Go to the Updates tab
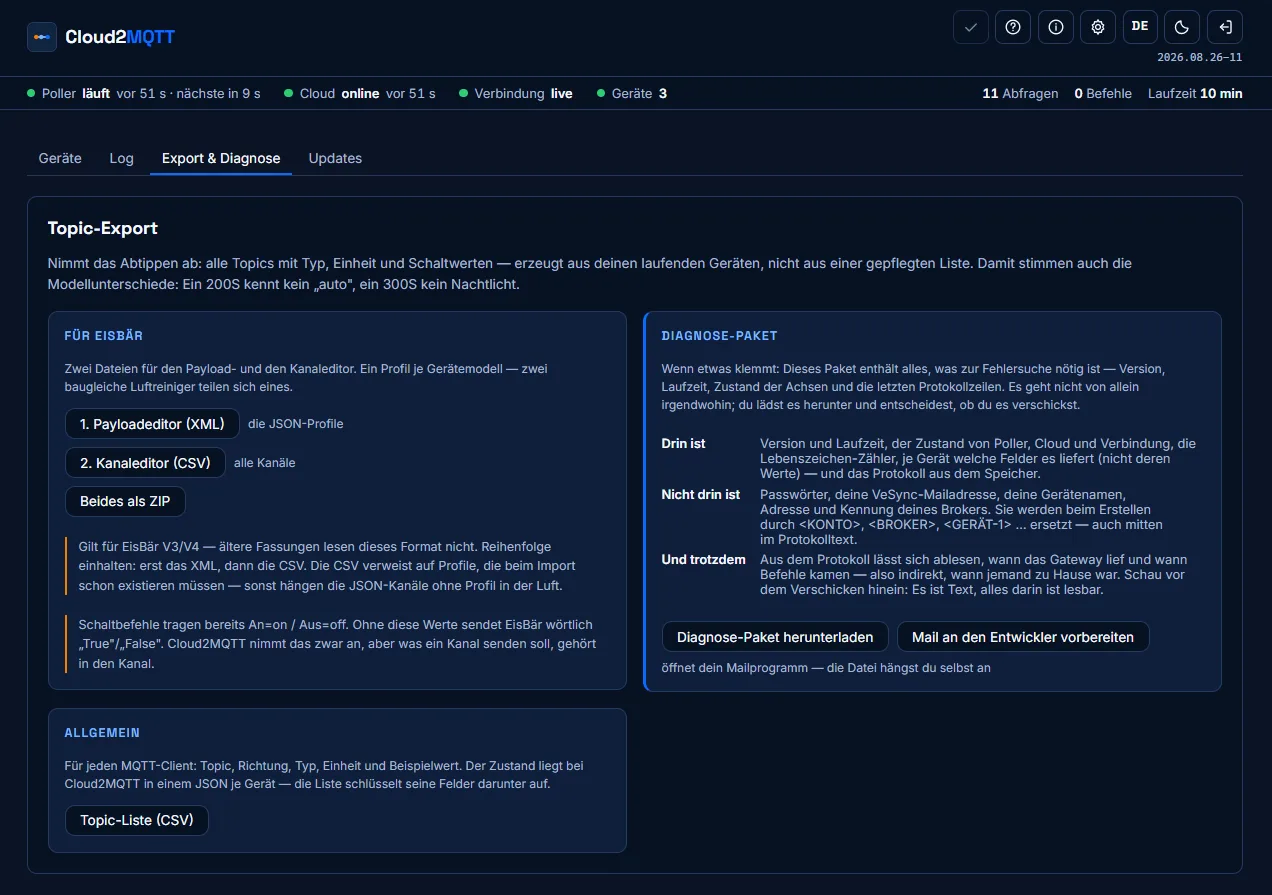This screenshot has width=1272, height=895. [x=335, y=158]
